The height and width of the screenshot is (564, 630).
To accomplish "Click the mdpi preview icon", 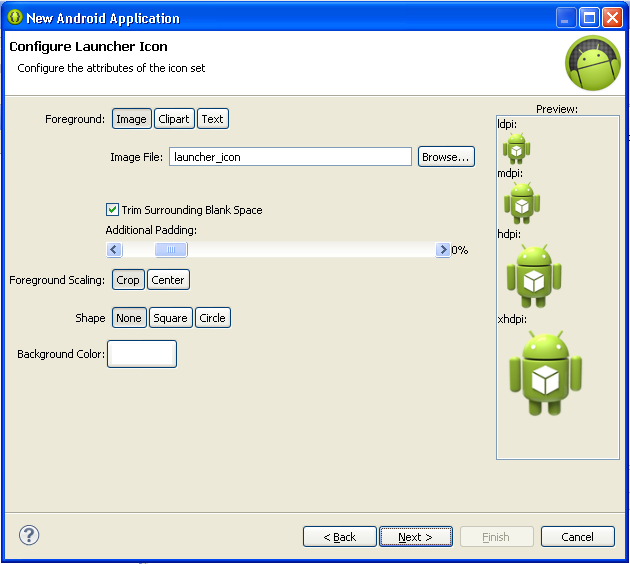I will coord(522,203).
